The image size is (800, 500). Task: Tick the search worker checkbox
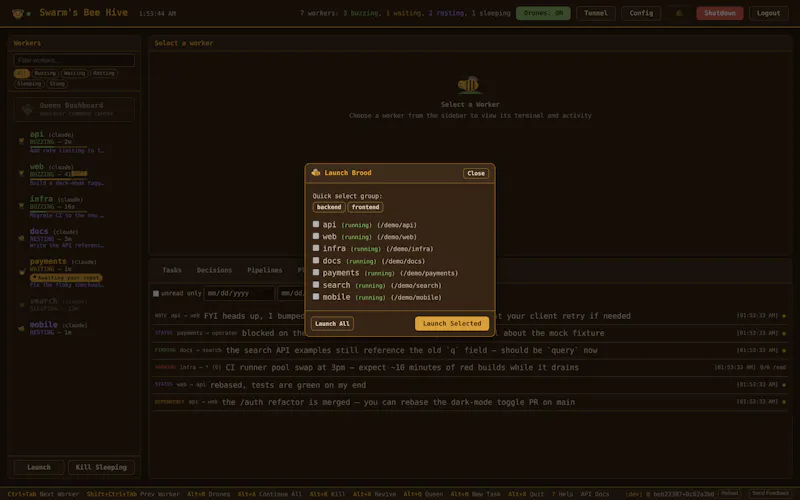316,285
